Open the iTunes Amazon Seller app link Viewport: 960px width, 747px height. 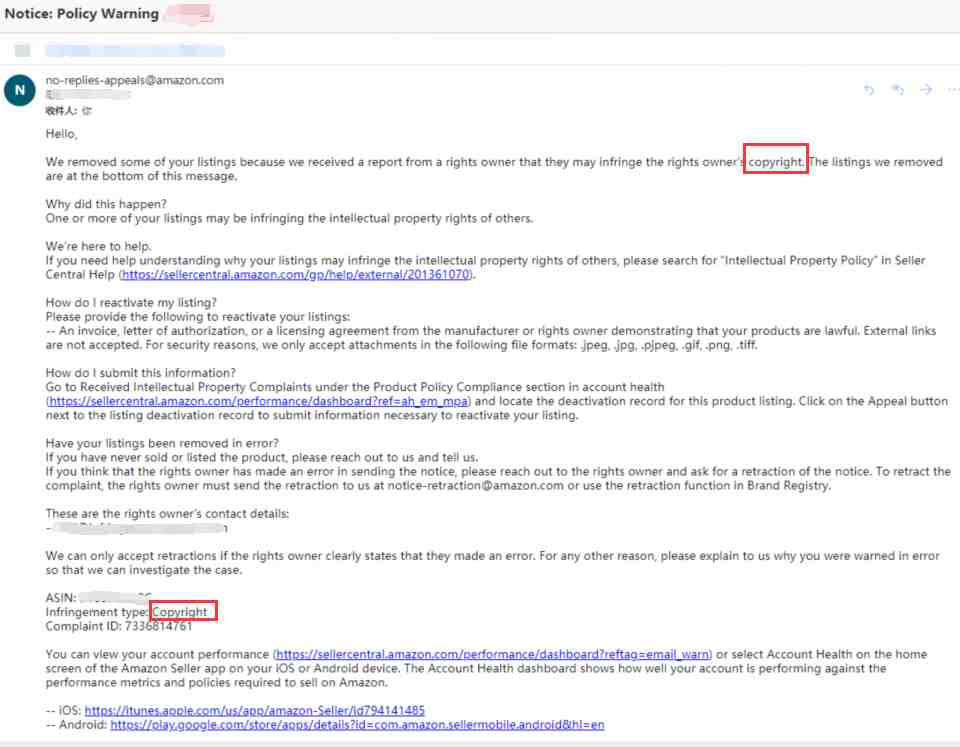(255, 710)
